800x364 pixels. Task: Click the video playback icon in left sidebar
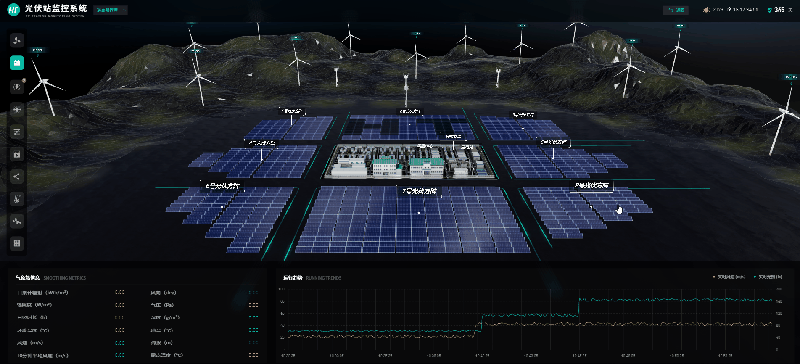17,154
